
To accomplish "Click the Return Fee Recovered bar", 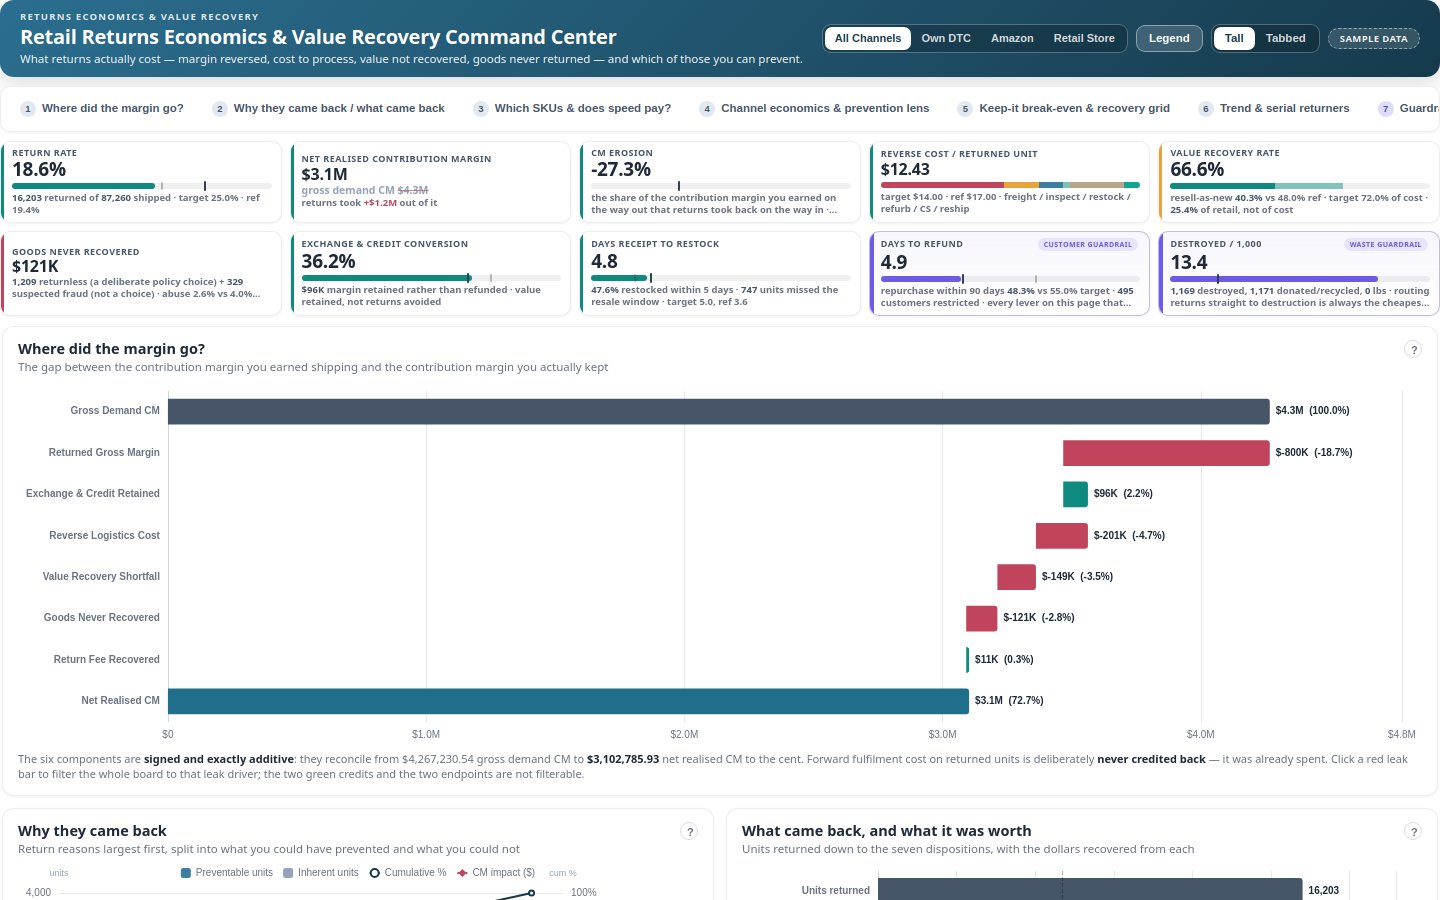I will [967, 660].
